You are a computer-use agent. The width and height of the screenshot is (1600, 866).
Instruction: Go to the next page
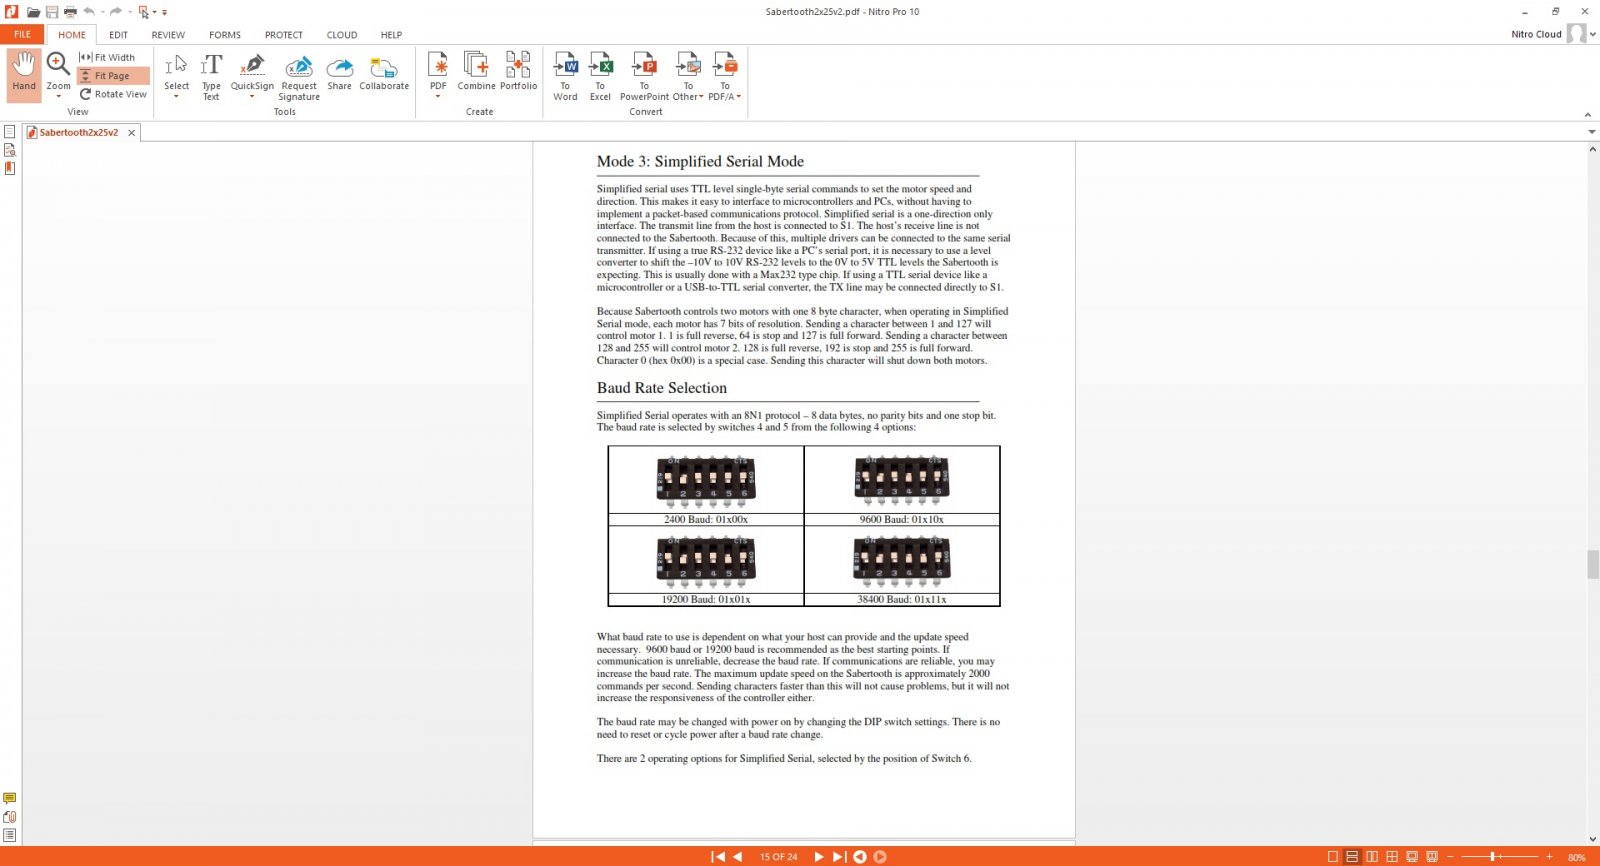coord(818,856)
